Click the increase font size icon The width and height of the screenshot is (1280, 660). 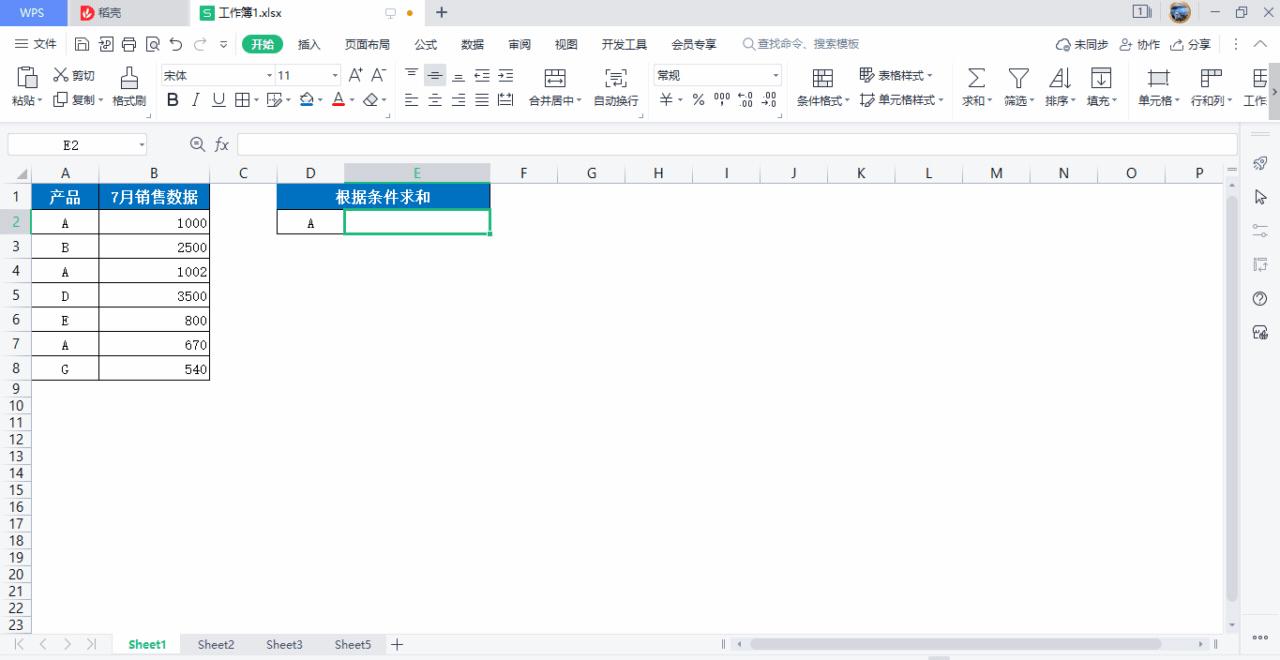click(355, 75)
